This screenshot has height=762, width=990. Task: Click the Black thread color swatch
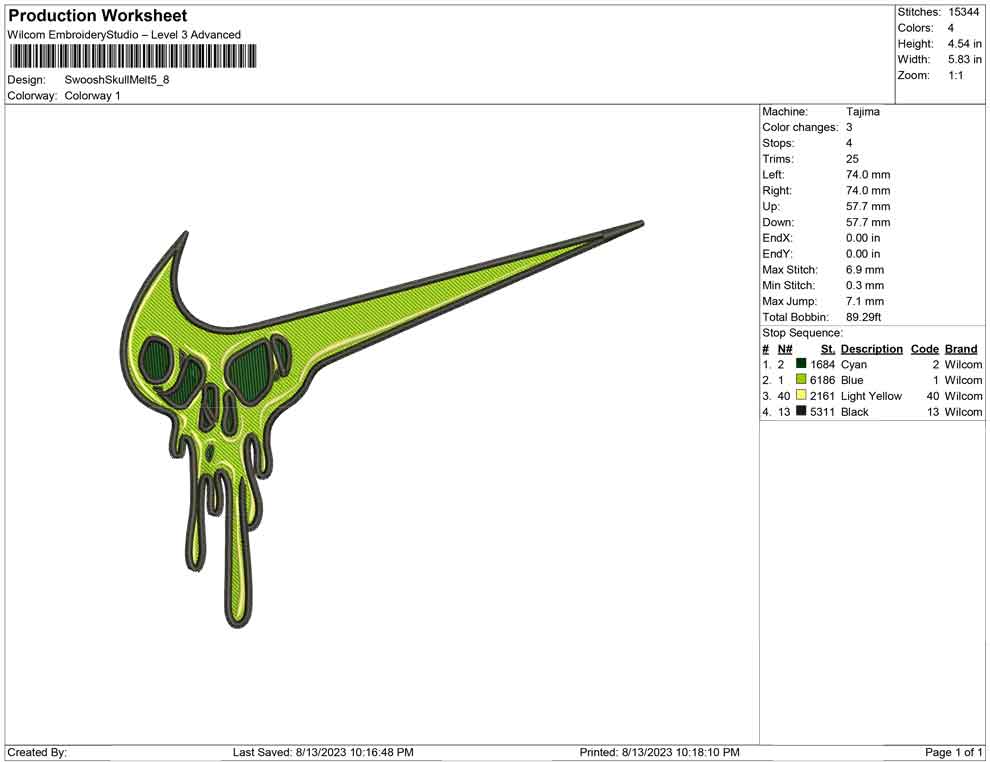coord(801,411)
